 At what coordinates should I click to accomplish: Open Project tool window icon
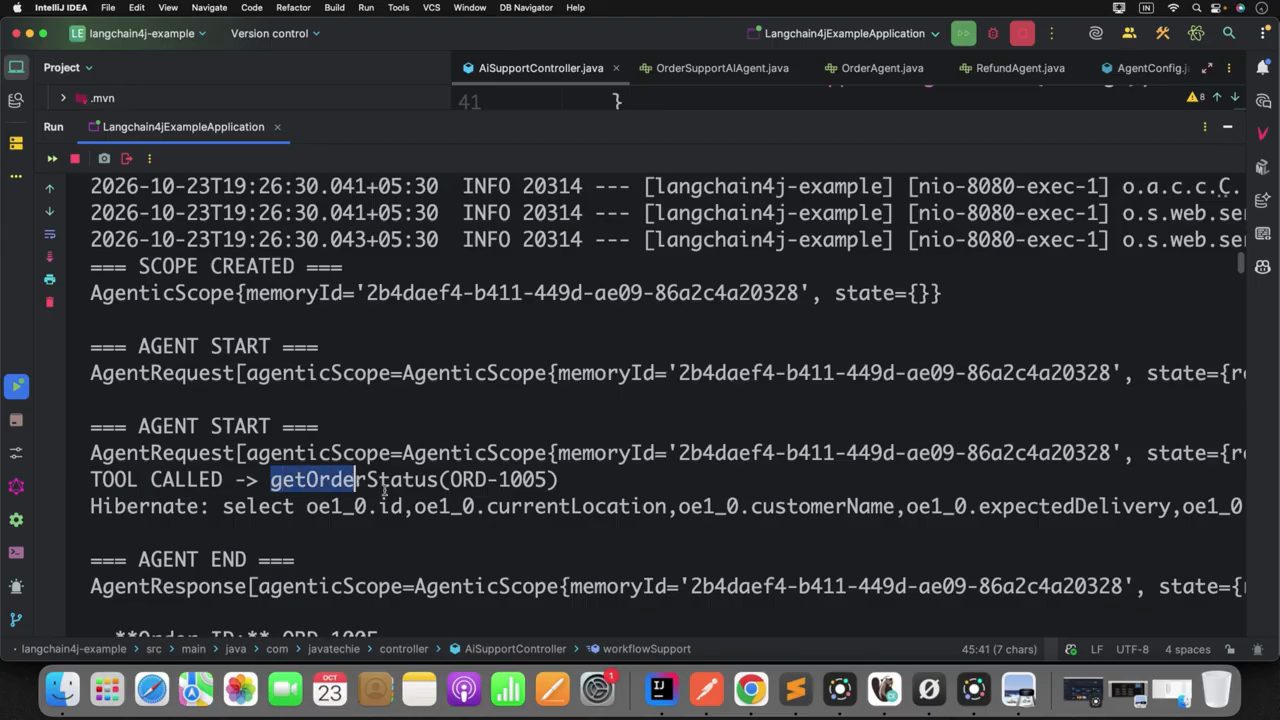[16, 68]
